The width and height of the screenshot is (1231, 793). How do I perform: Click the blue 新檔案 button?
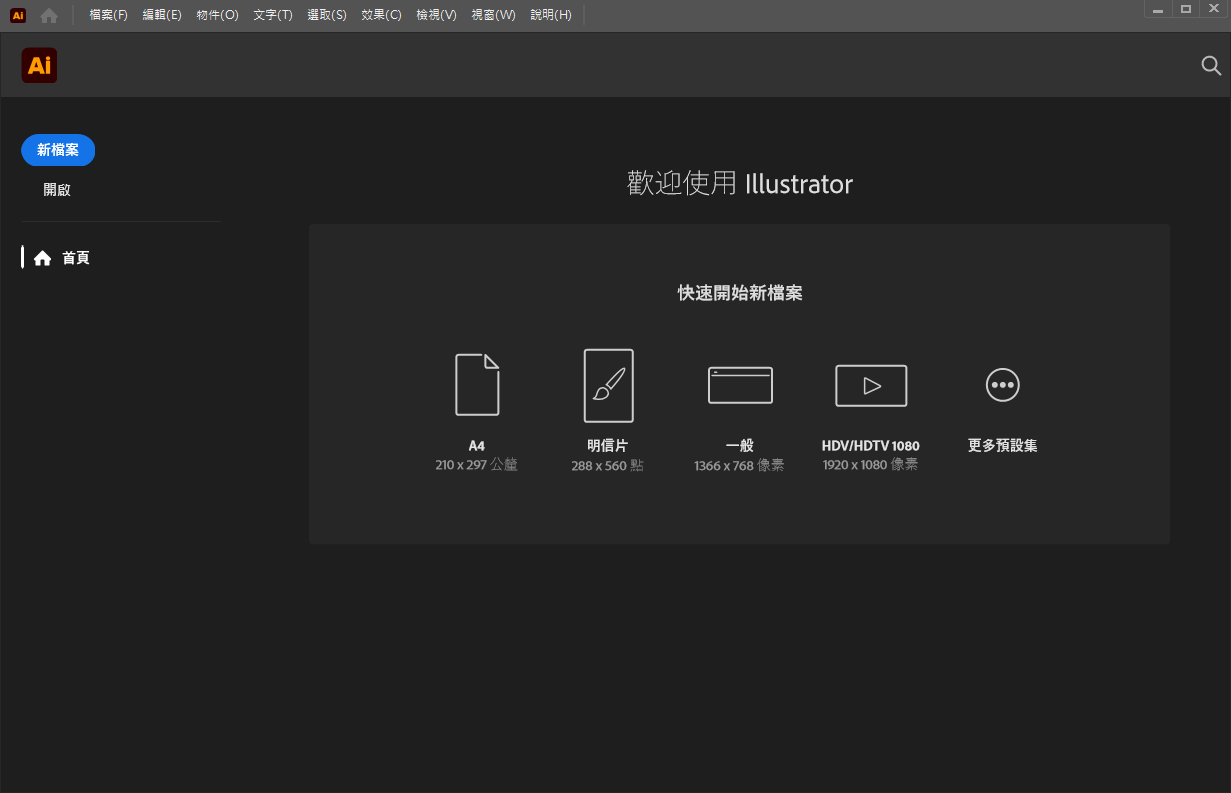tap(58, 150)
